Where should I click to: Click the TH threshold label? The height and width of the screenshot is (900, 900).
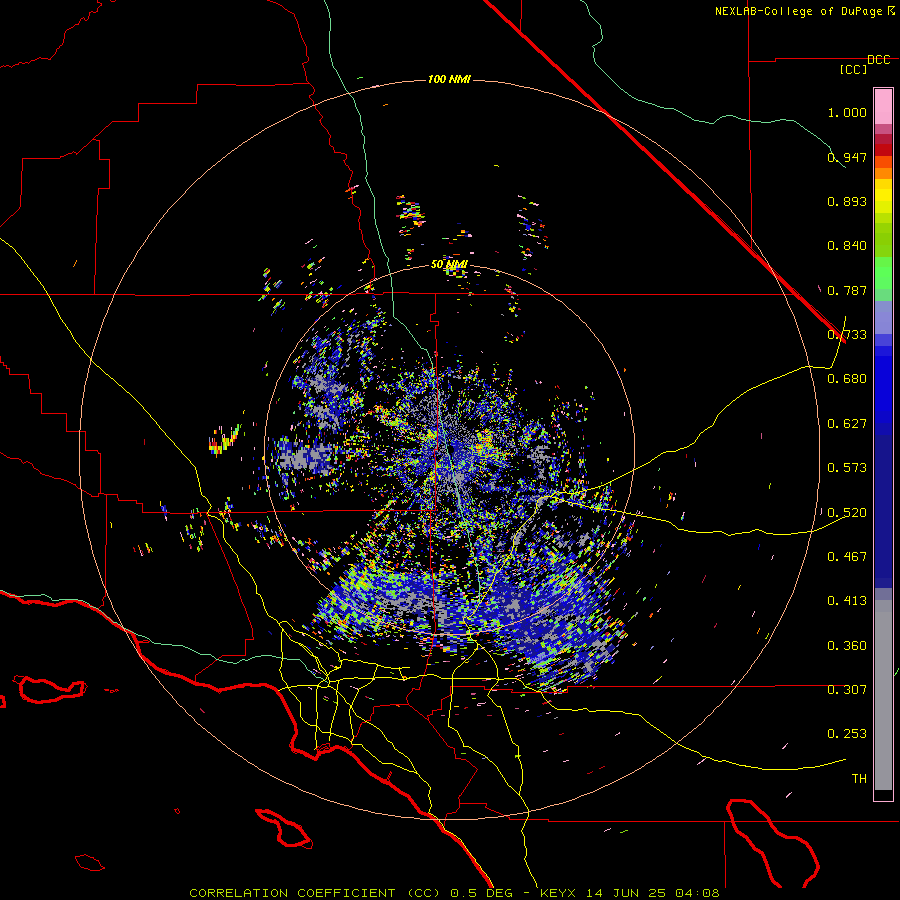[x=859, y=779]
